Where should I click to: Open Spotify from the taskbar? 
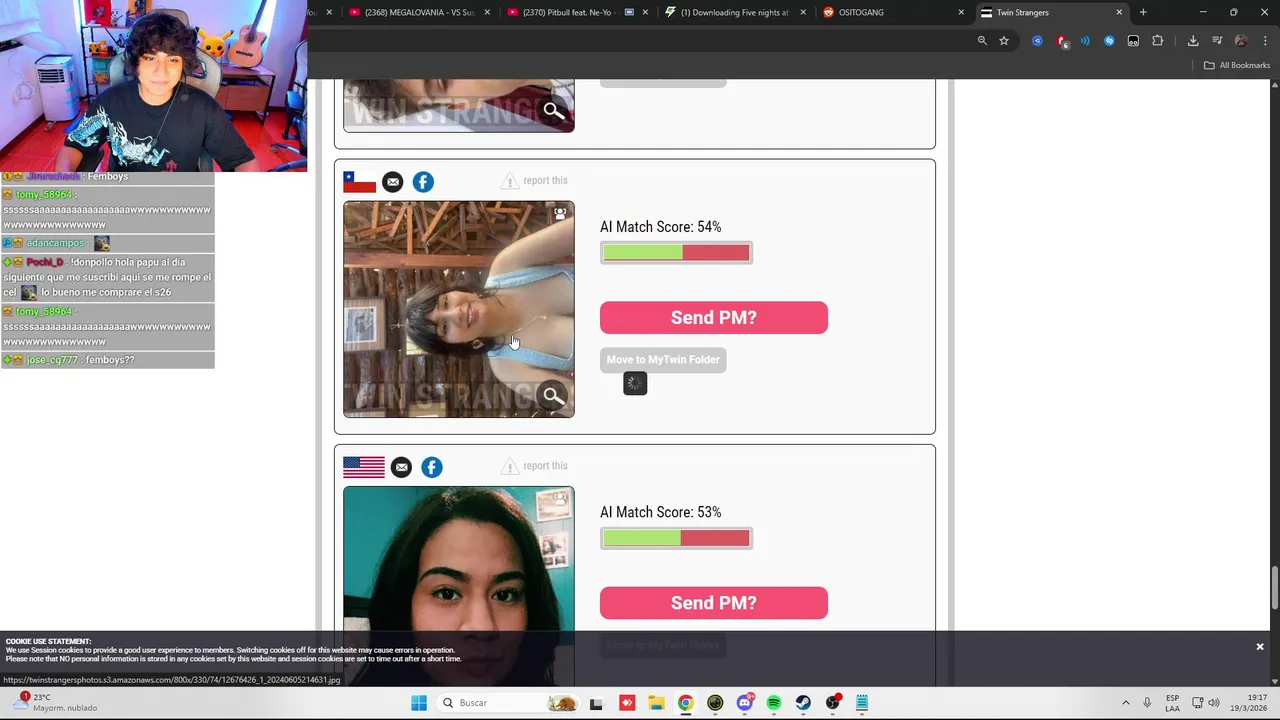(x=774, y=703)
